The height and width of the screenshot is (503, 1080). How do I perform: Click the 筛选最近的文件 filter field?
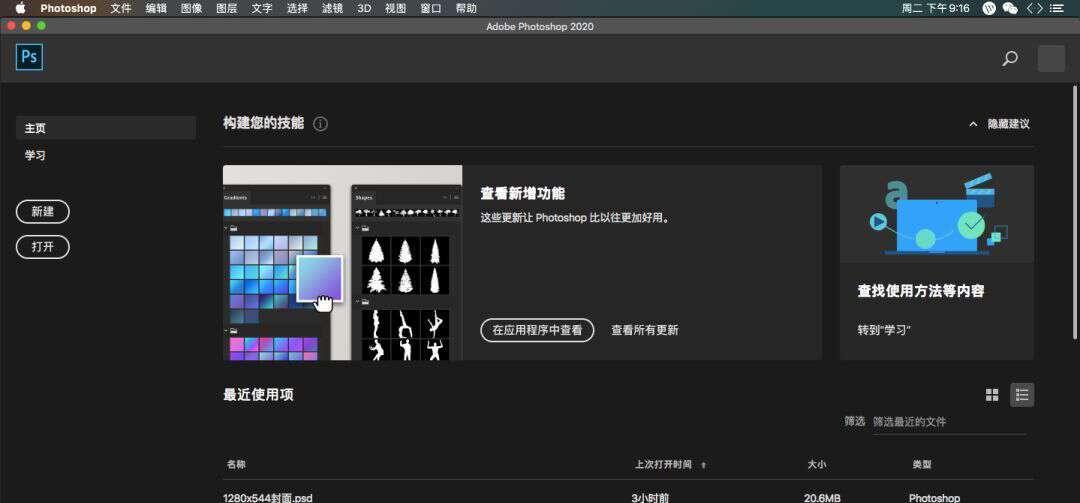coord(949,422)
